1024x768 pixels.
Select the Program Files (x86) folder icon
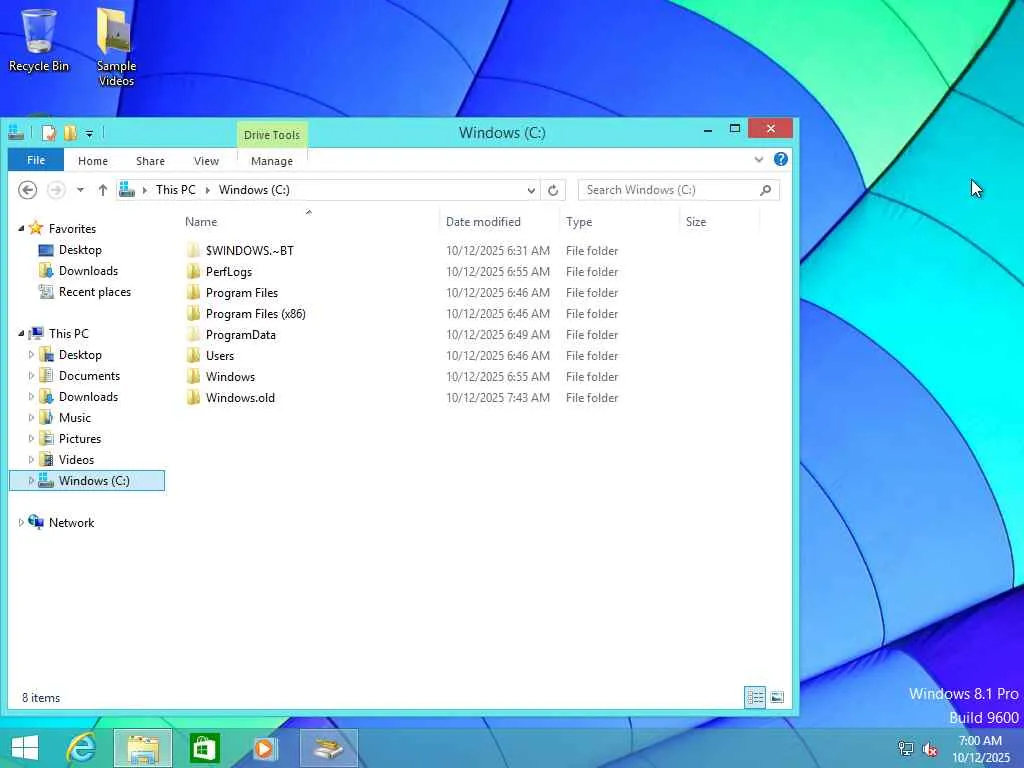point(193,313)
